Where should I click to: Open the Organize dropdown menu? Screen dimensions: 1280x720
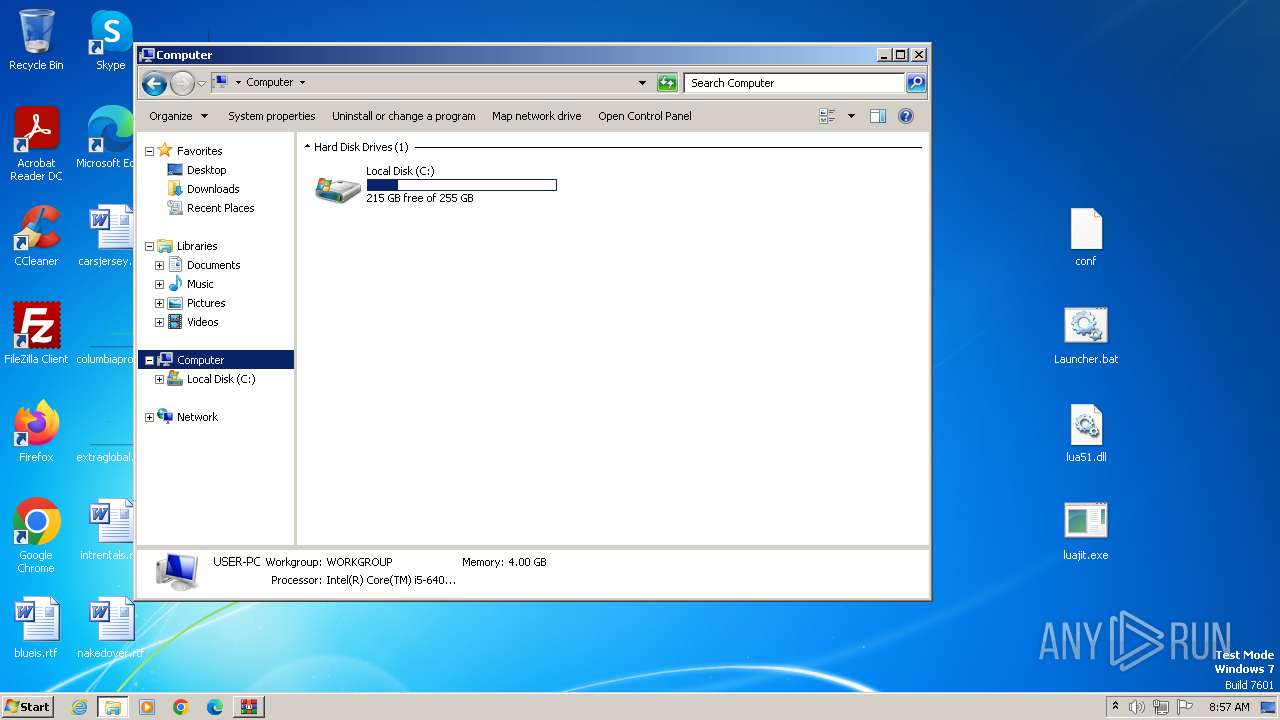point(178,116)
